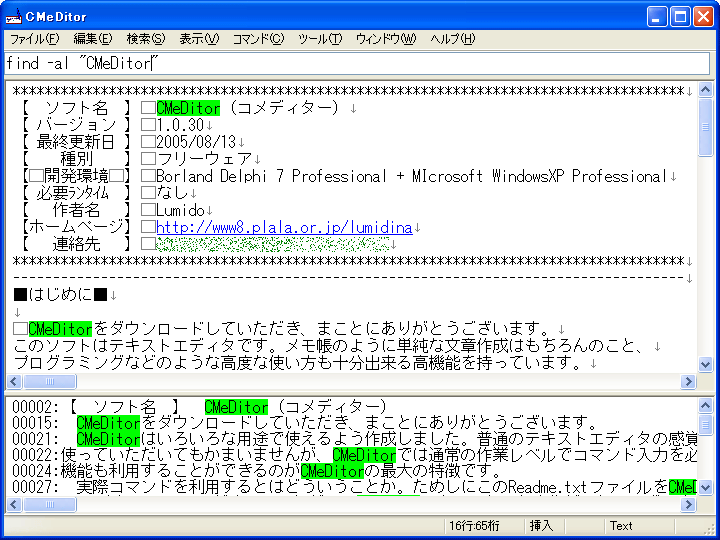This screenshot has height=540, width=720.
Task: Open the ウィンドウ(W) menu
Action: tap(386, 39)
